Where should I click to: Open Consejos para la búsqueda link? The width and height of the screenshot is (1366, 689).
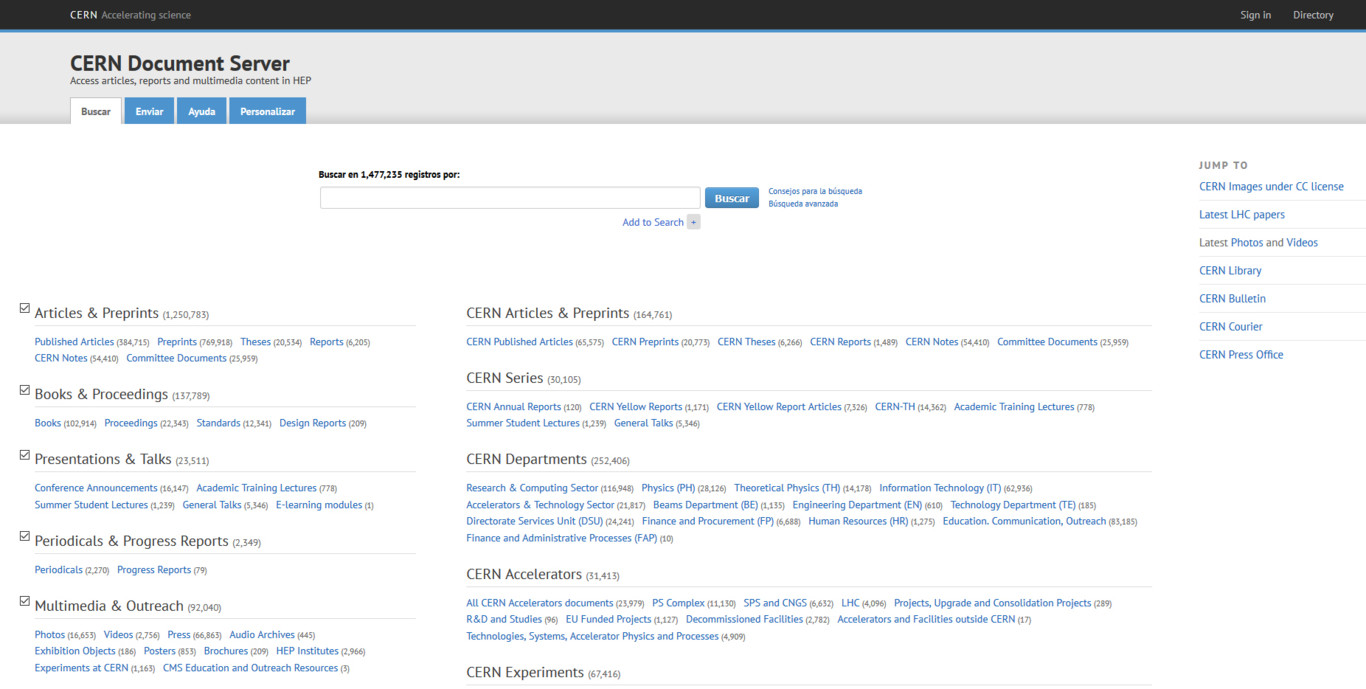[x=815, y=191]
